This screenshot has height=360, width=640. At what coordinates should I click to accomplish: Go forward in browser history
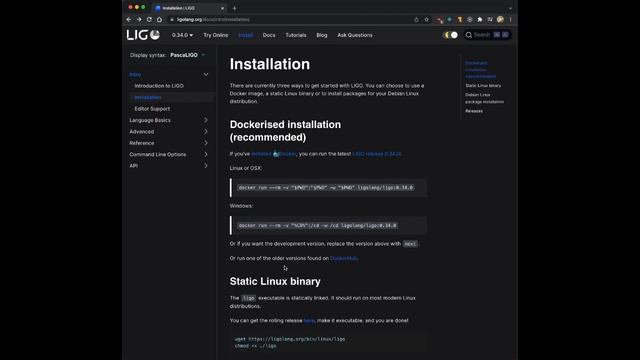tap(139, 20)
